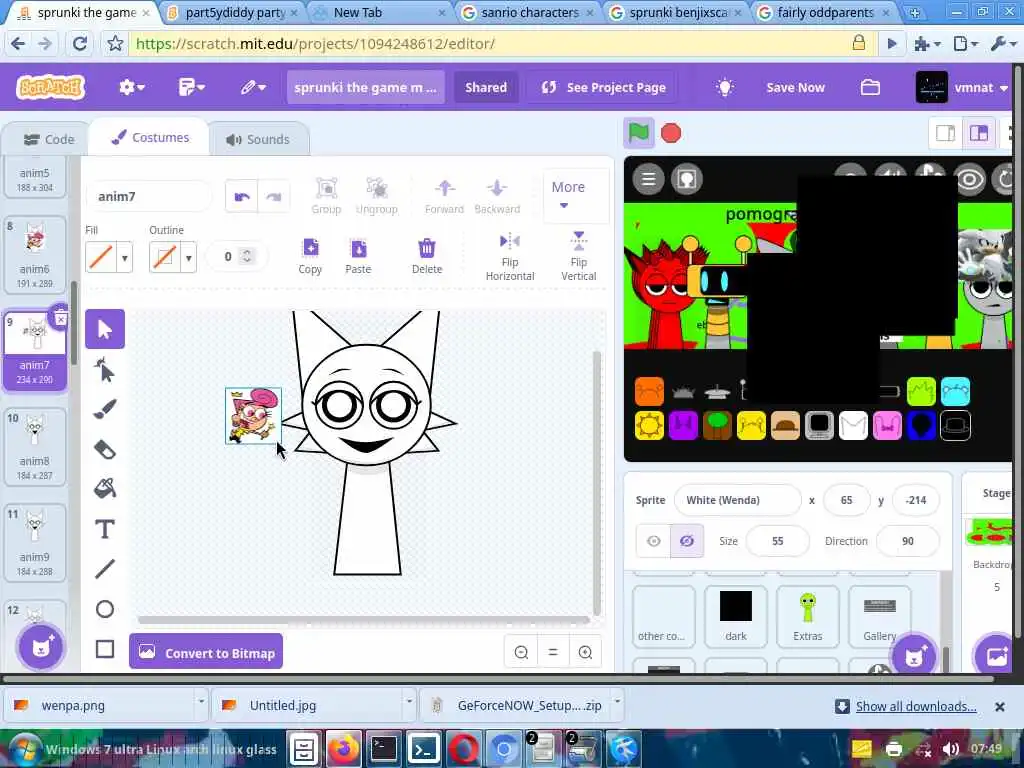Click the outline width stepper arrows
The height and width of the screenshot is (768, 1024).
247,256
